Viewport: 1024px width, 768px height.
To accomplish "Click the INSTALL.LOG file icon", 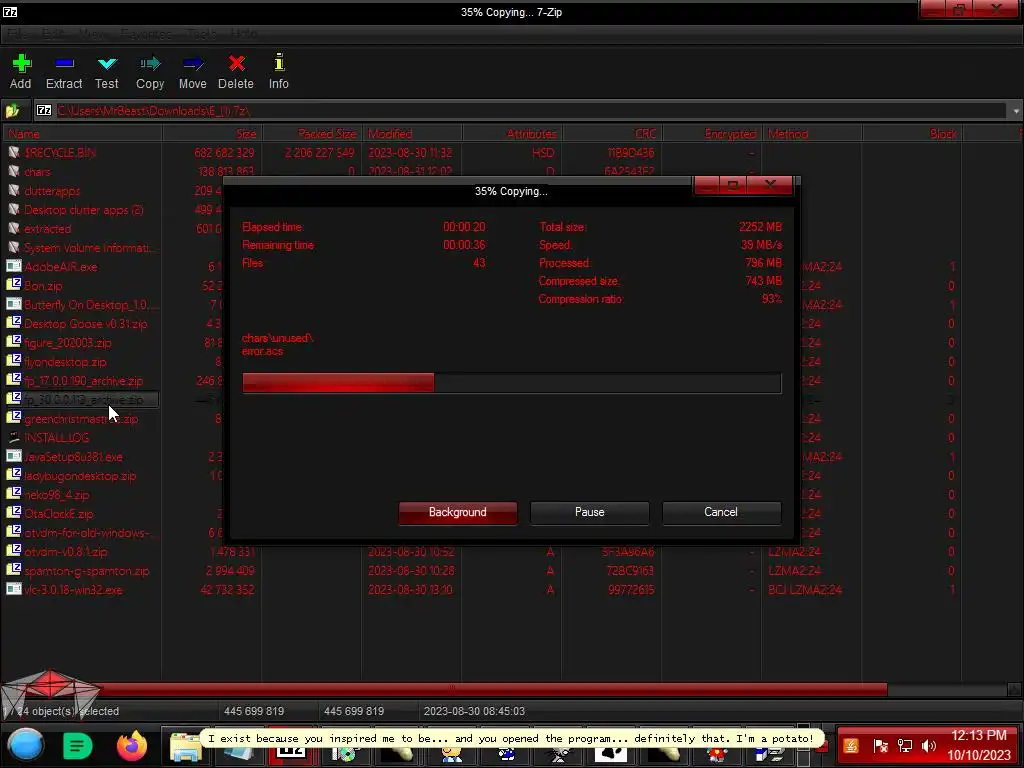I will [x=14, y=437].
